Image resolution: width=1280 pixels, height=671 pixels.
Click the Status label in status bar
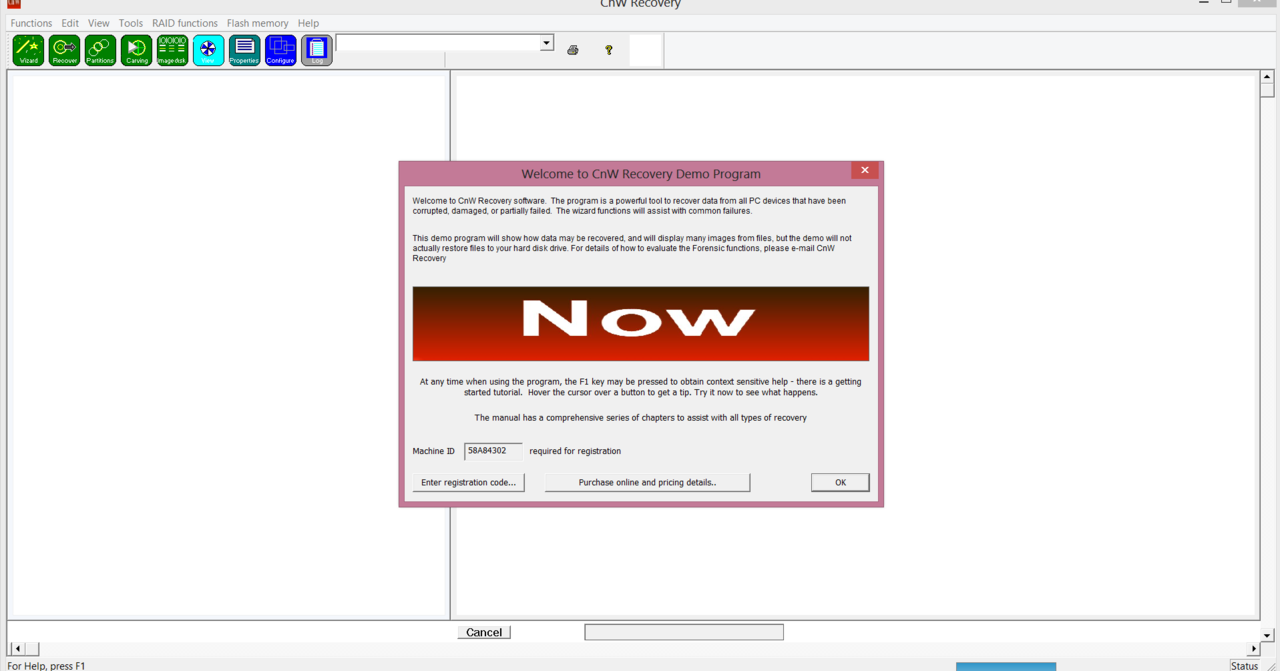pyautogui.click(x=1245, y=666)
